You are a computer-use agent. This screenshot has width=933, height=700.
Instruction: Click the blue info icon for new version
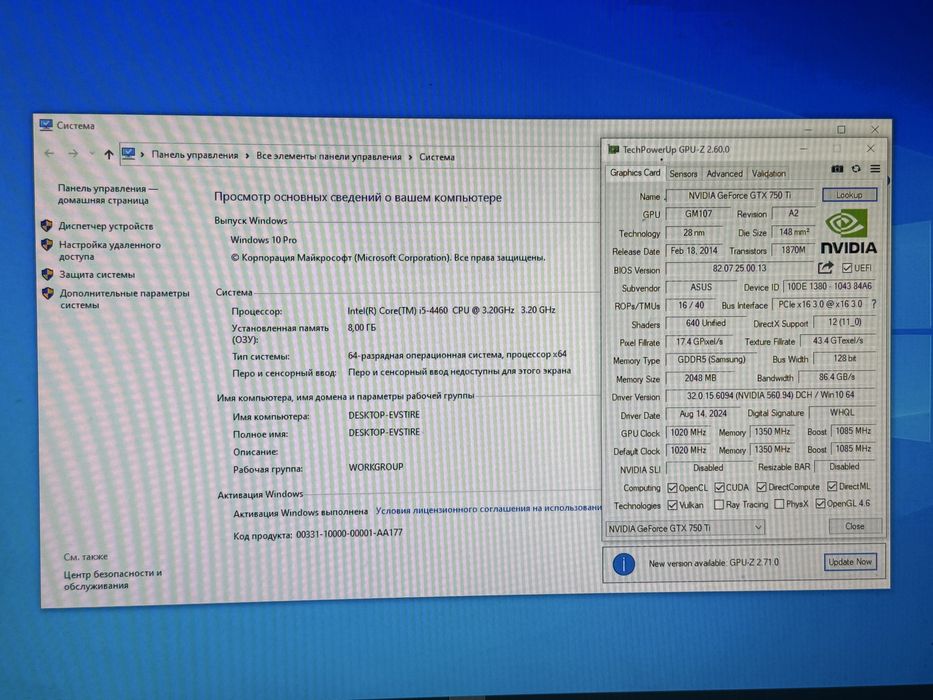623,564
